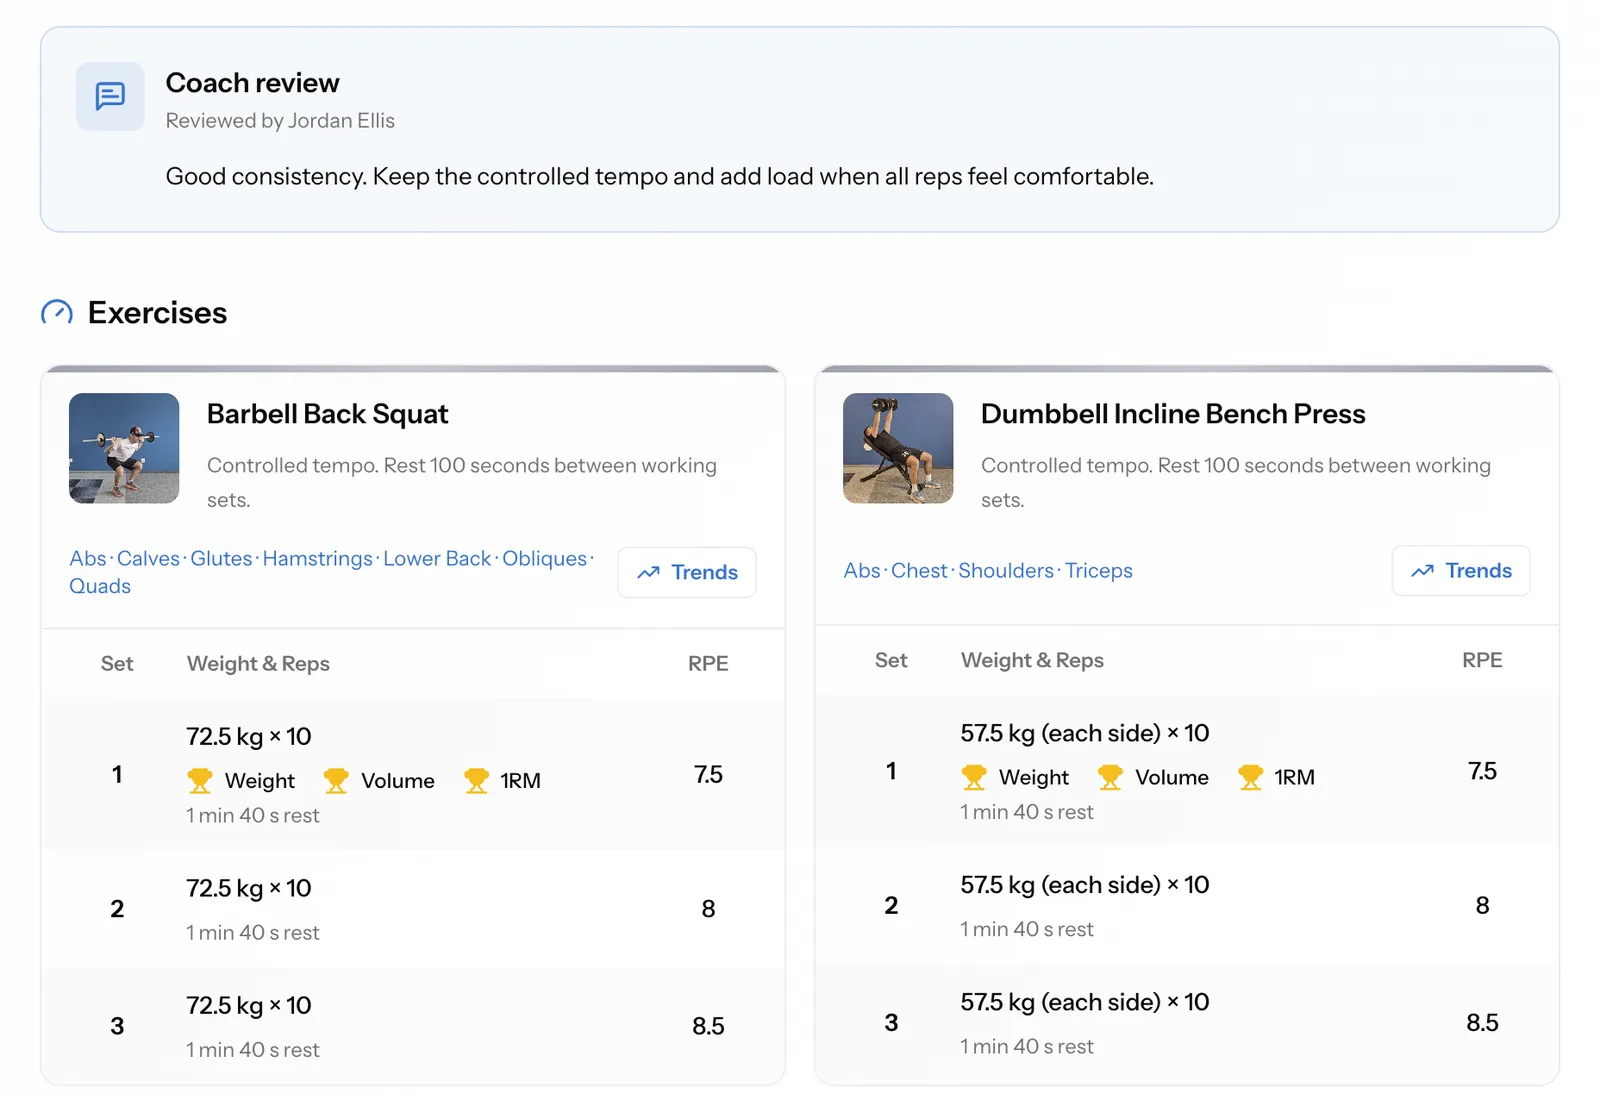The image size is (1600, 1100).
Task: Click the Obliques muscle tag
Action: pyautogui.click(x=544, y=558)
